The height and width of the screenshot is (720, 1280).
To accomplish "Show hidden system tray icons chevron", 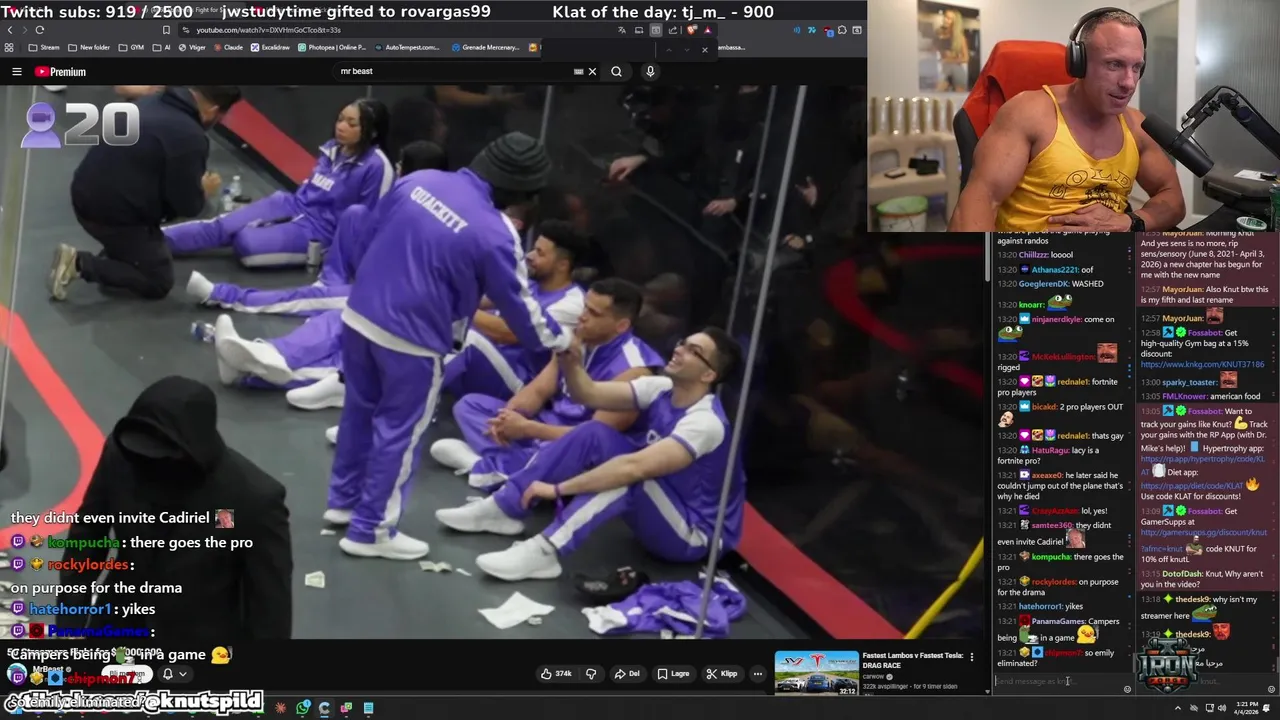I will [1178, 708].
